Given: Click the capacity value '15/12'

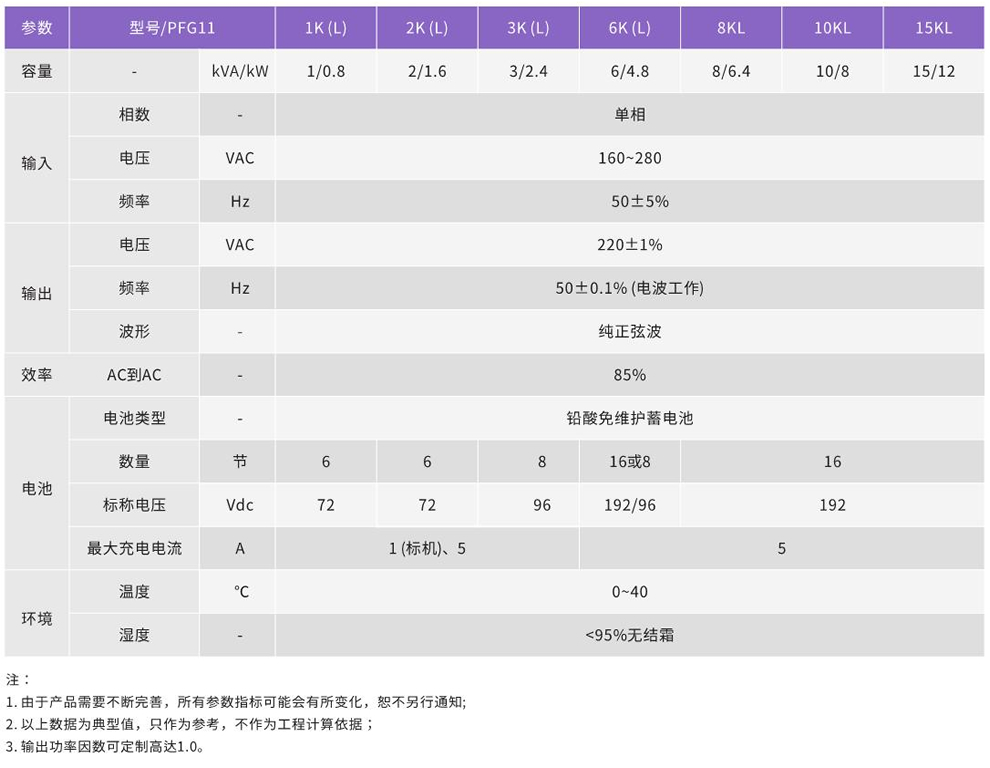Looking at the screenshot, I should 934,71.
